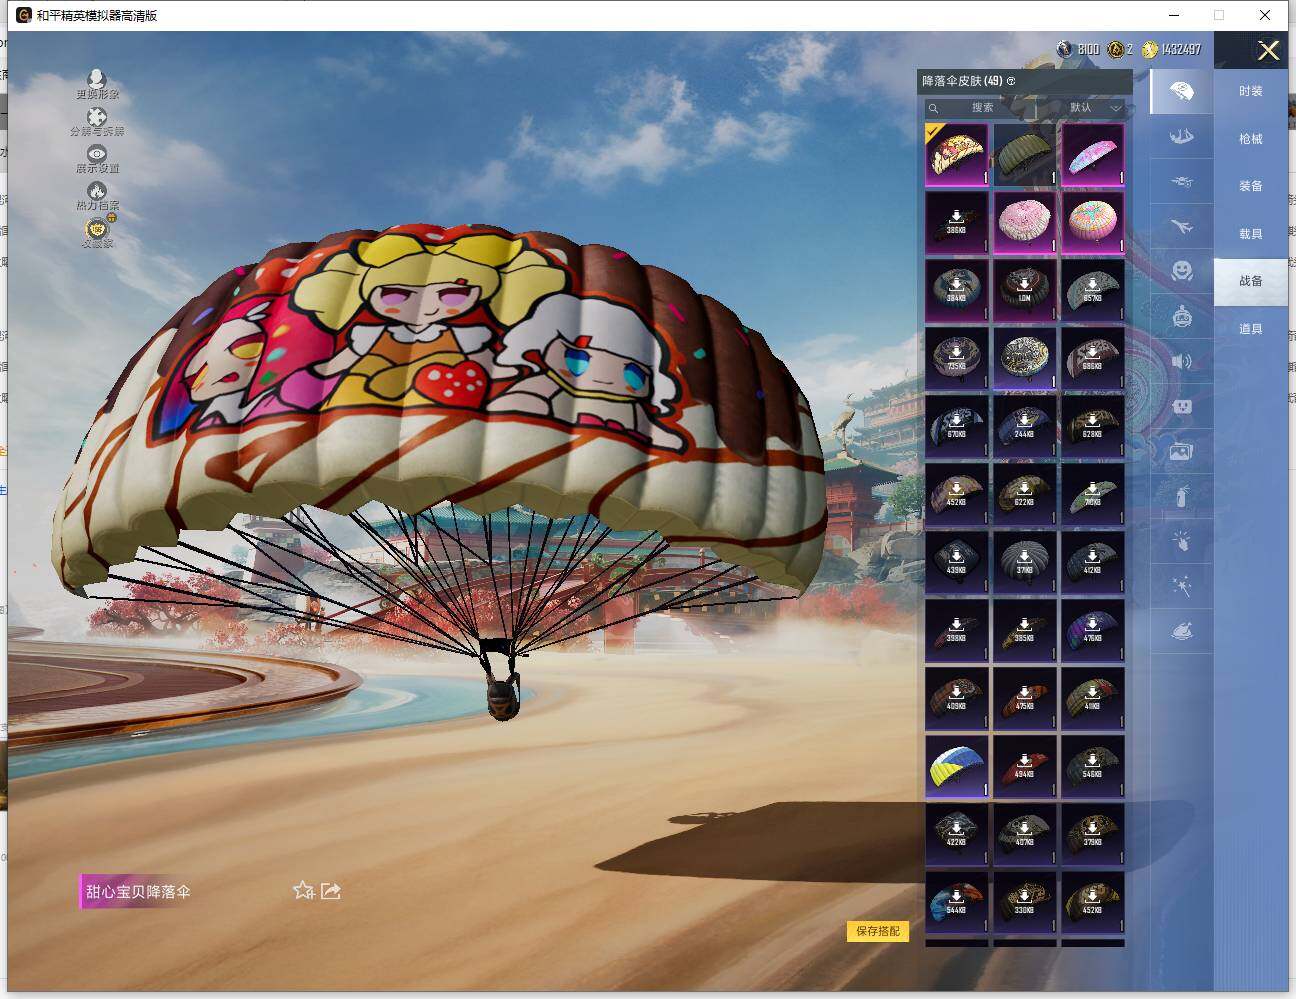
Task: Click the gold coin currency icon
Action: [1150, 49]
